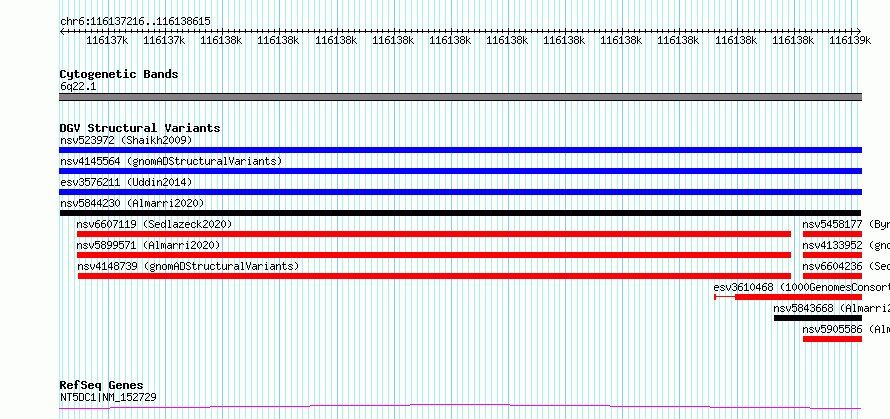The height and width of the screenshot is (419, 890).
Task: Open variant label nsv6604236
Action: [x=846, y=266]
